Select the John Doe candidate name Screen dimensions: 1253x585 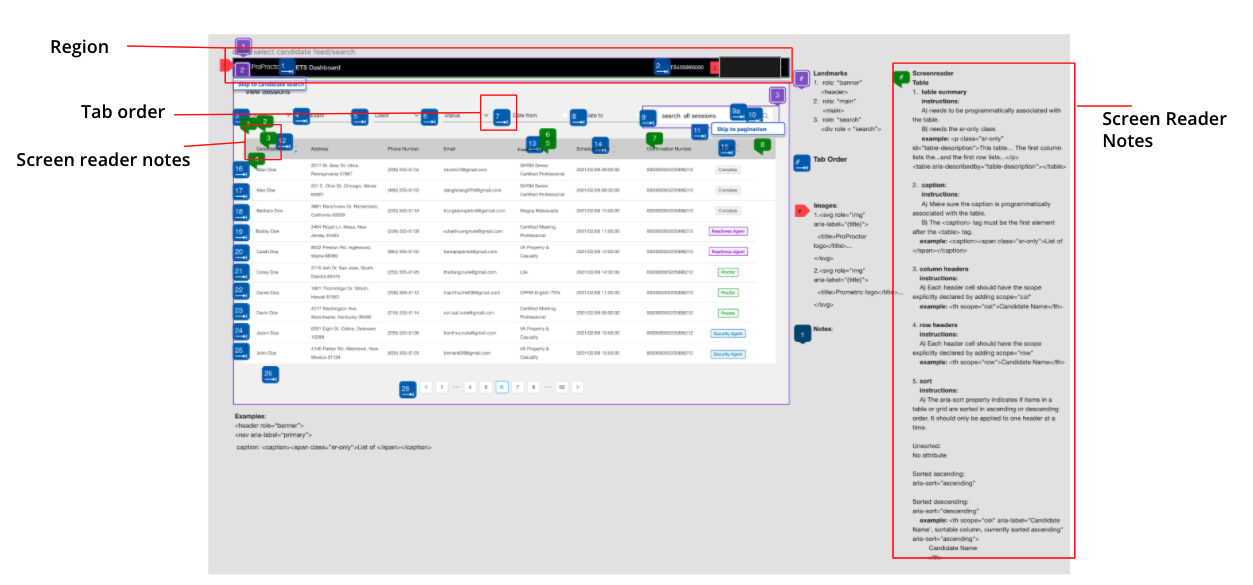click(266, 354)
